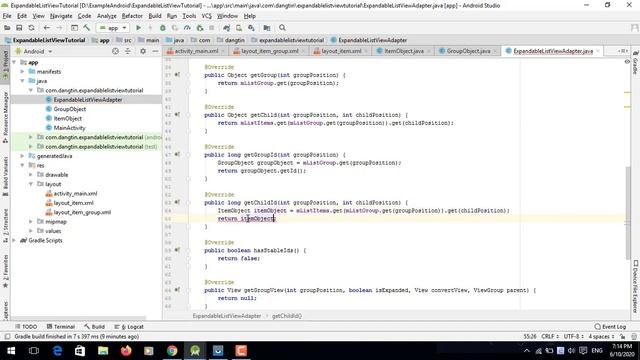Screen dimensions: 640x360
Task: Open the SDK Manager icon
Action: point(251,28)
